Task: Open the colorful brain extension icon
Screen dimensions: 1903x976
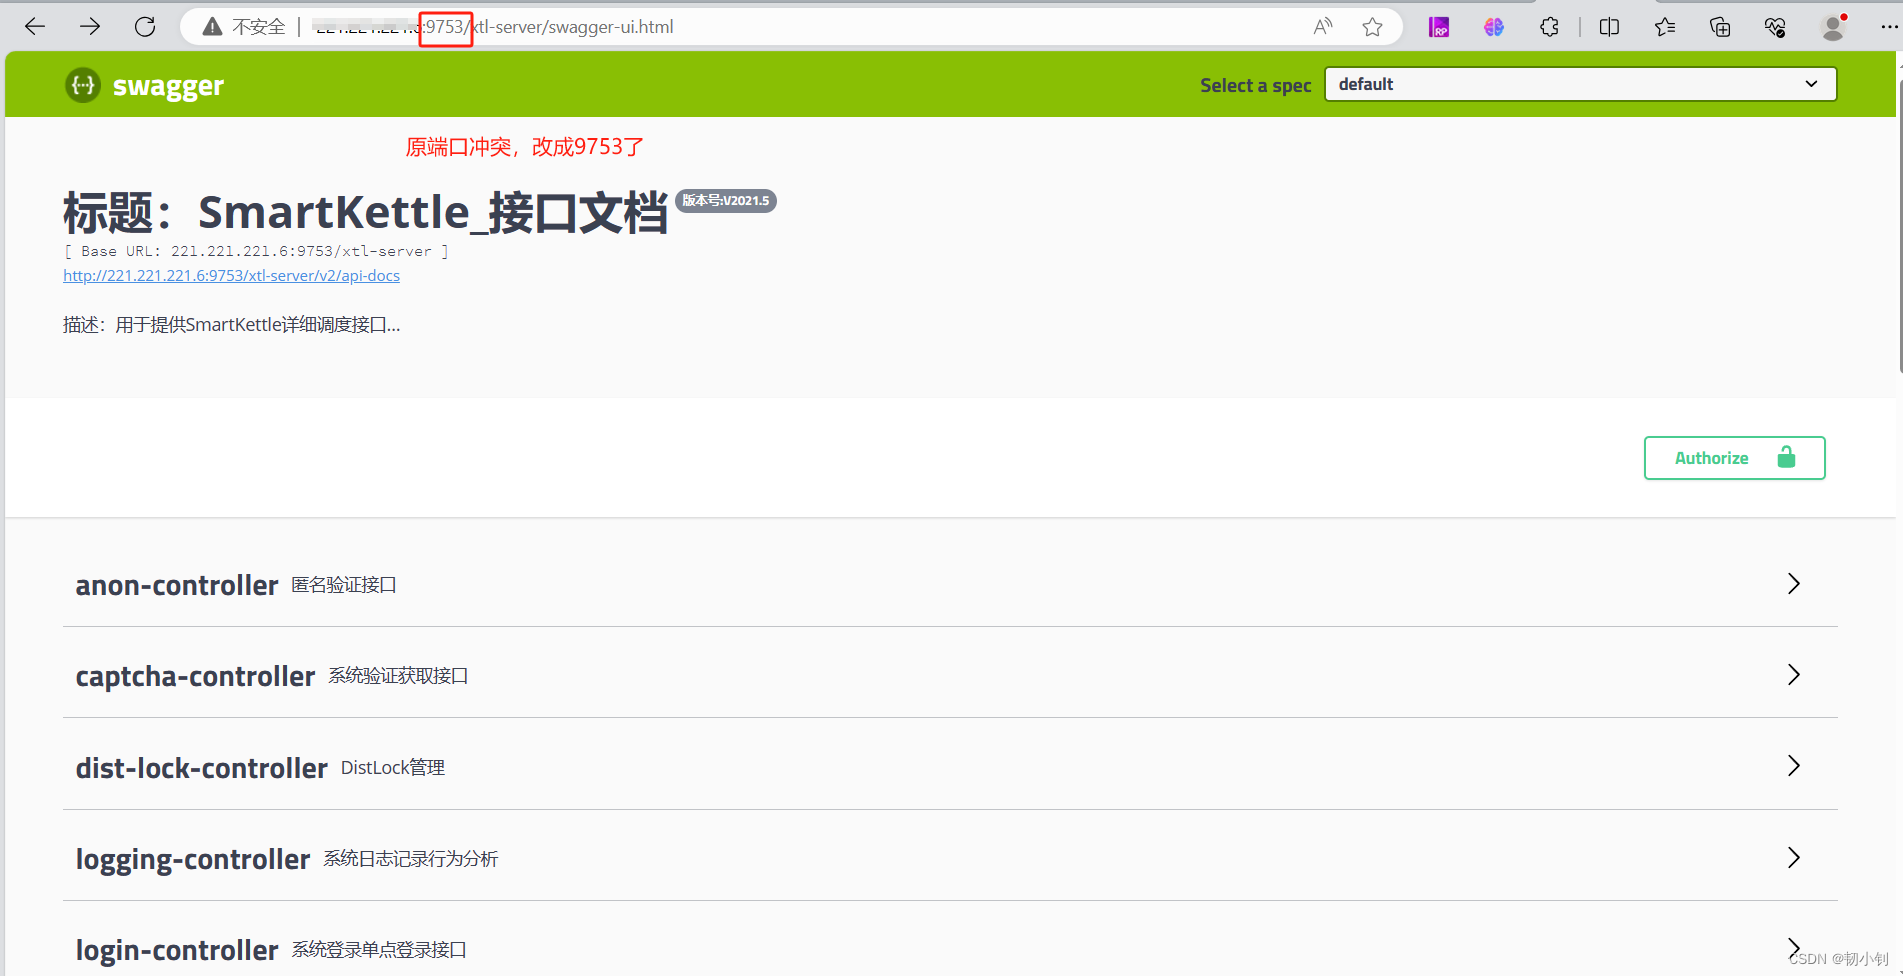Action: point(1494,27)
